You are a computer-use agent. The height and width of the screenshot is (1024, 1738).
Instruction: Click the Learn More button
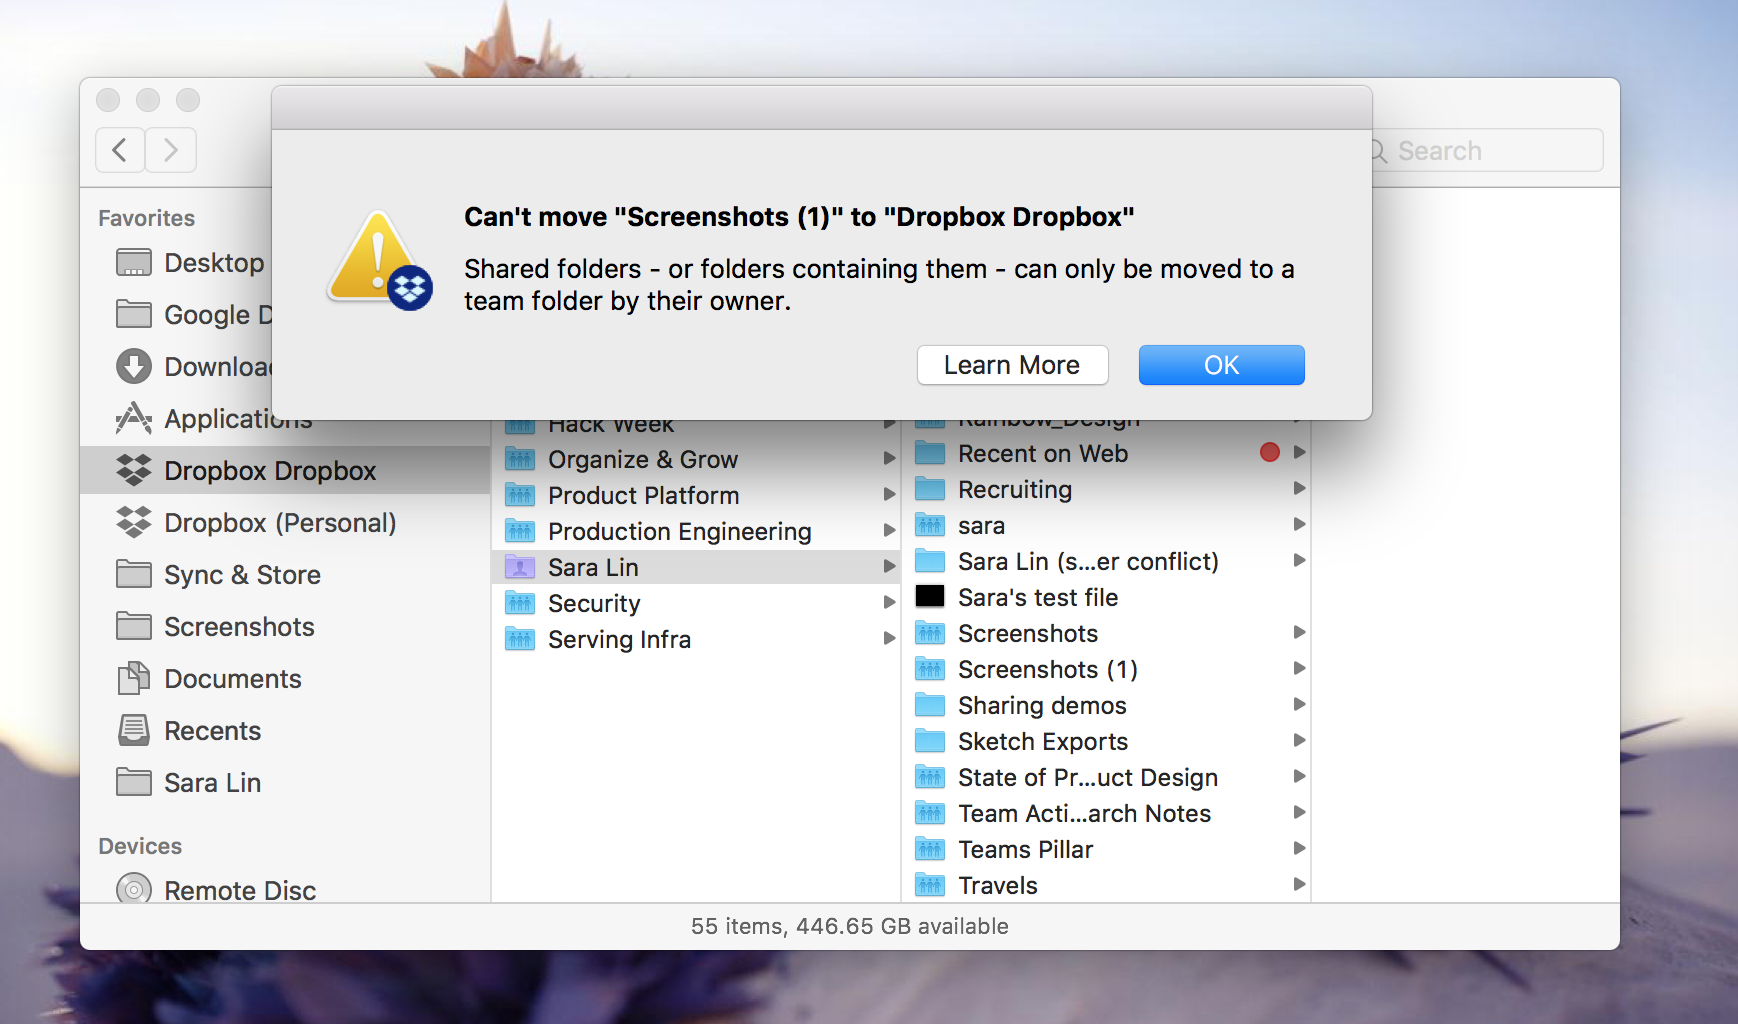pyautogui.click(x=1012, y=365)
